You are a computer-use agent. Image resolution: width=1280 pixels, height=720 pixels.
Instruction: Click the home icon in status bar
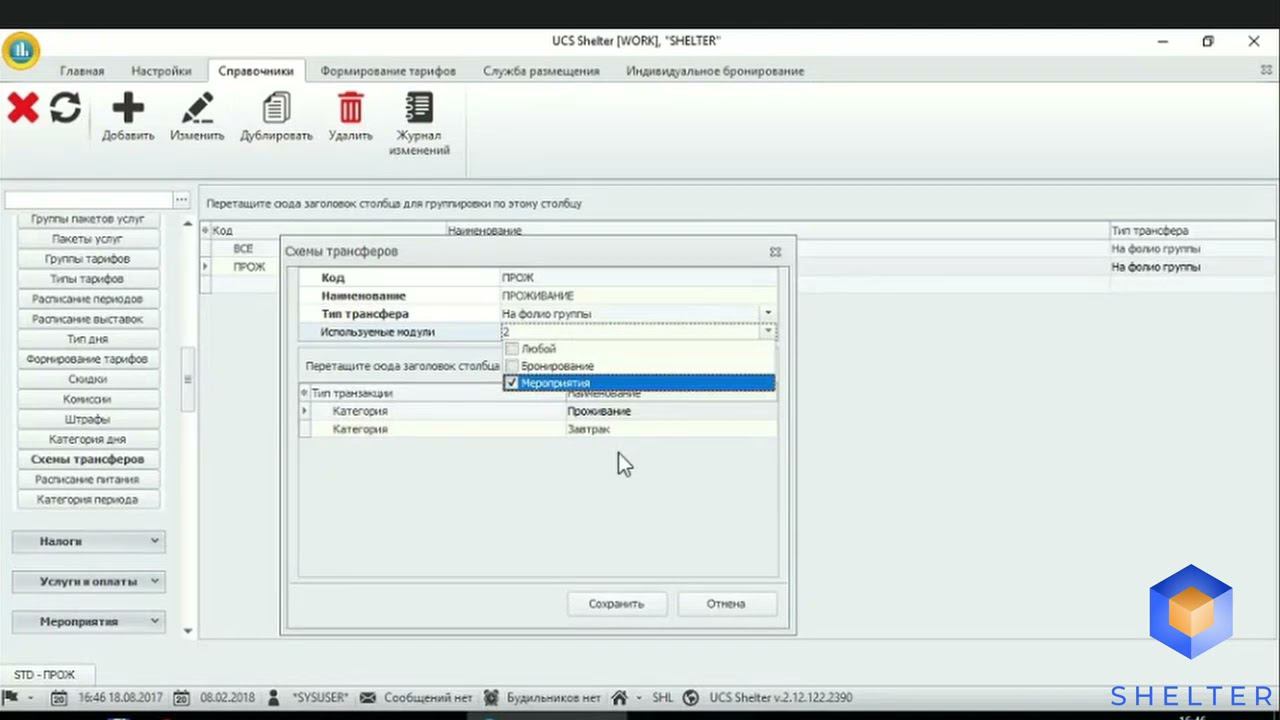tap(619, 698)
